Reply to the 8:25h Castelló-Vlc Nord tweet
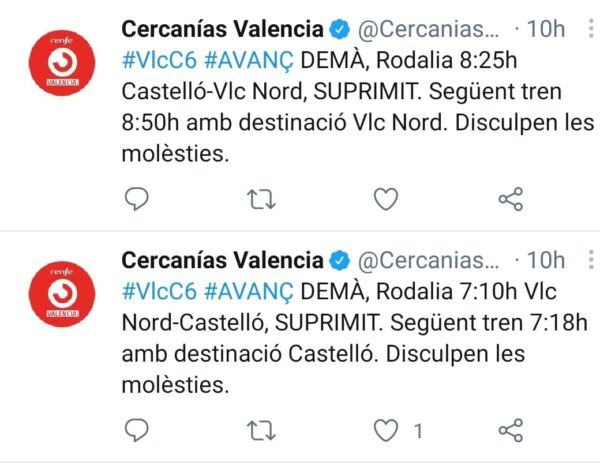 tap(139, 199)
